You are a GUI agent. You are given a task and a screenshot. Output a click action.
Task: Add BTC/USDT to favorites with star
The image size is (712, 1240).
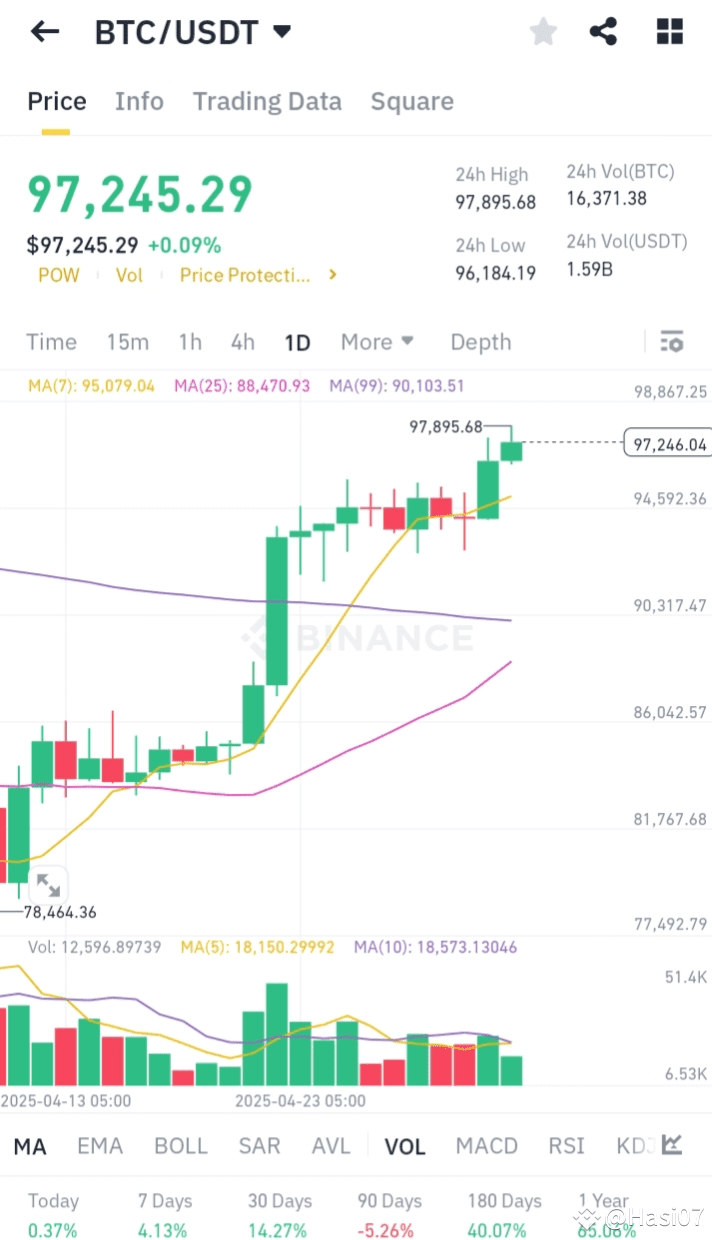[x=543, y=32]
